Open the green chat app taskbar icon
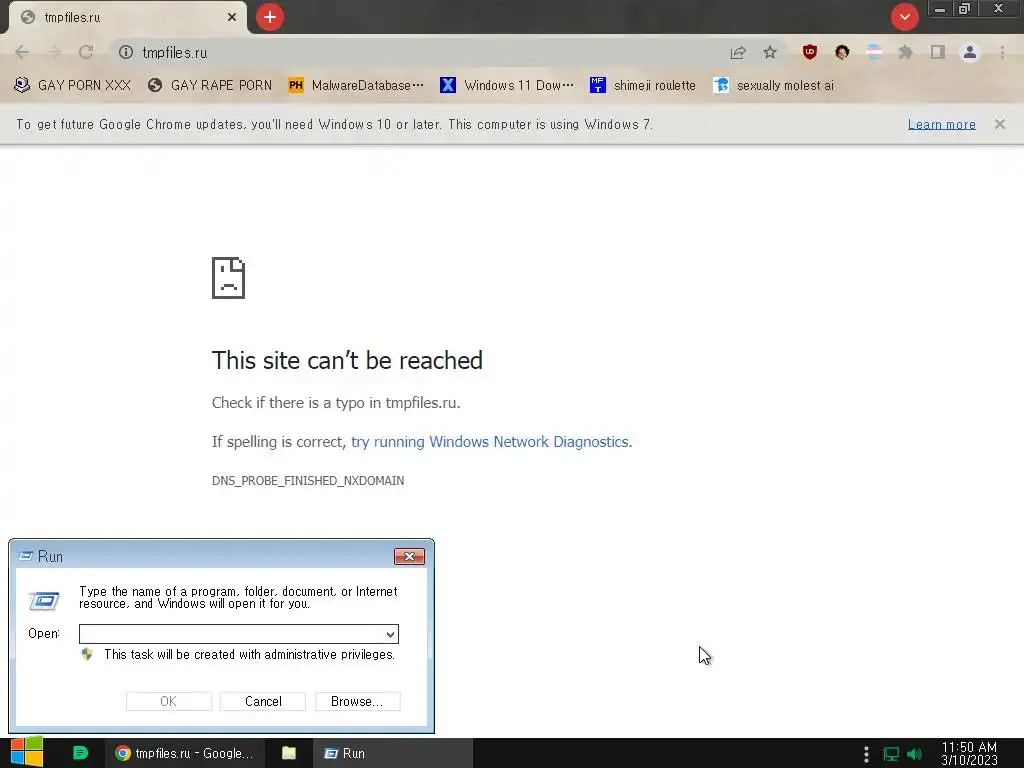Viewport: 1024px width, 768px height. (80, 753)
